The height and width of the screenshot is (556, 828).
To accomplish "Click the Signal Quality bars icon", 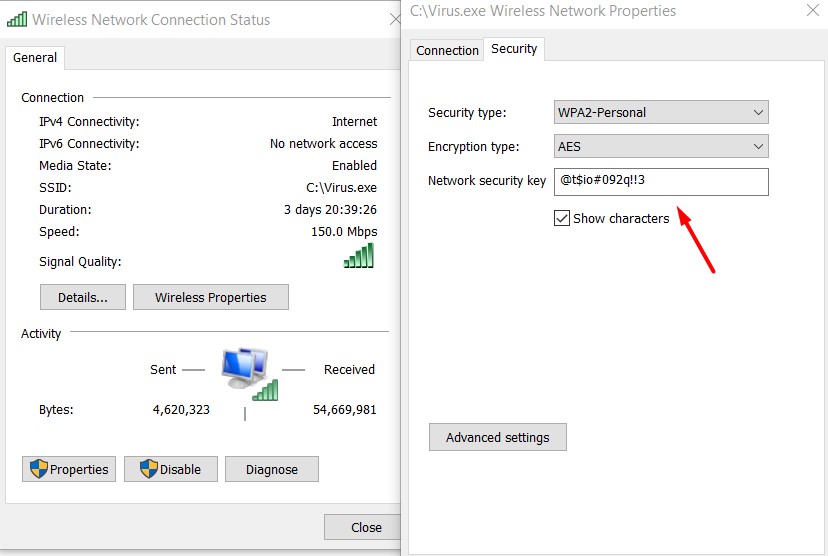I will pyautogui.click(x=359, y=255).
